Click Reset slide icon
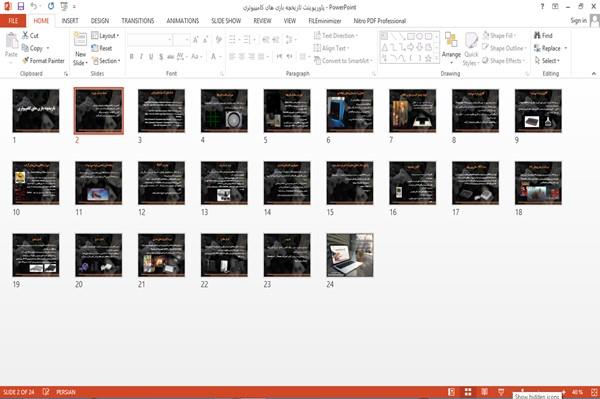The width and height of the screenshot is (600, 399). (95, 48)
